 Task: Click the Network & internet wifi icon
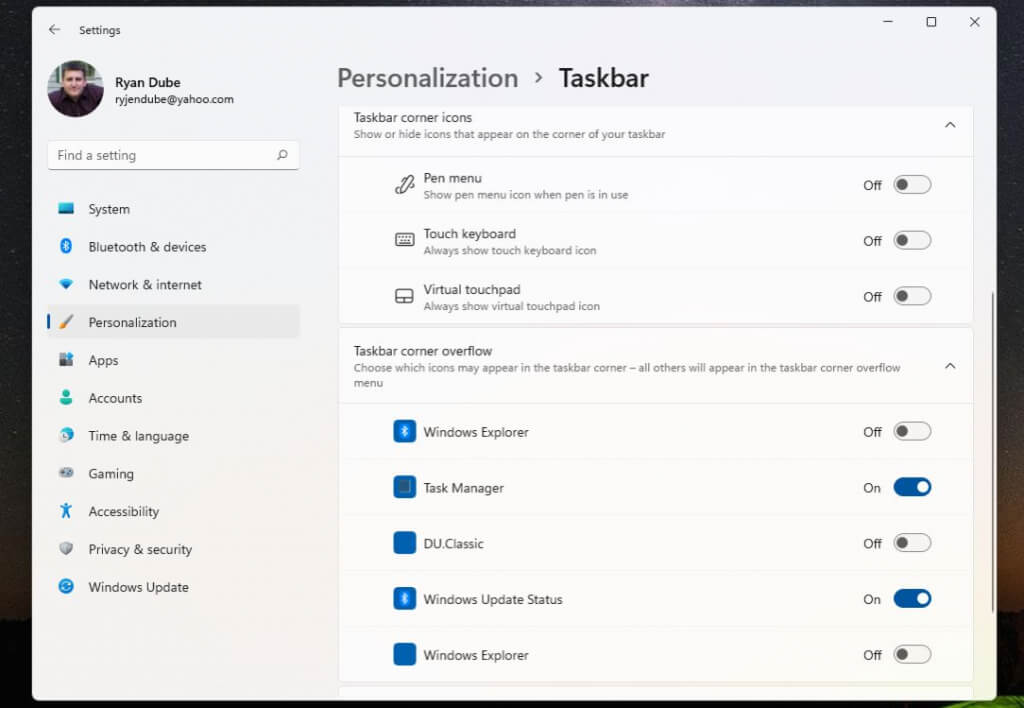point(66,285)
